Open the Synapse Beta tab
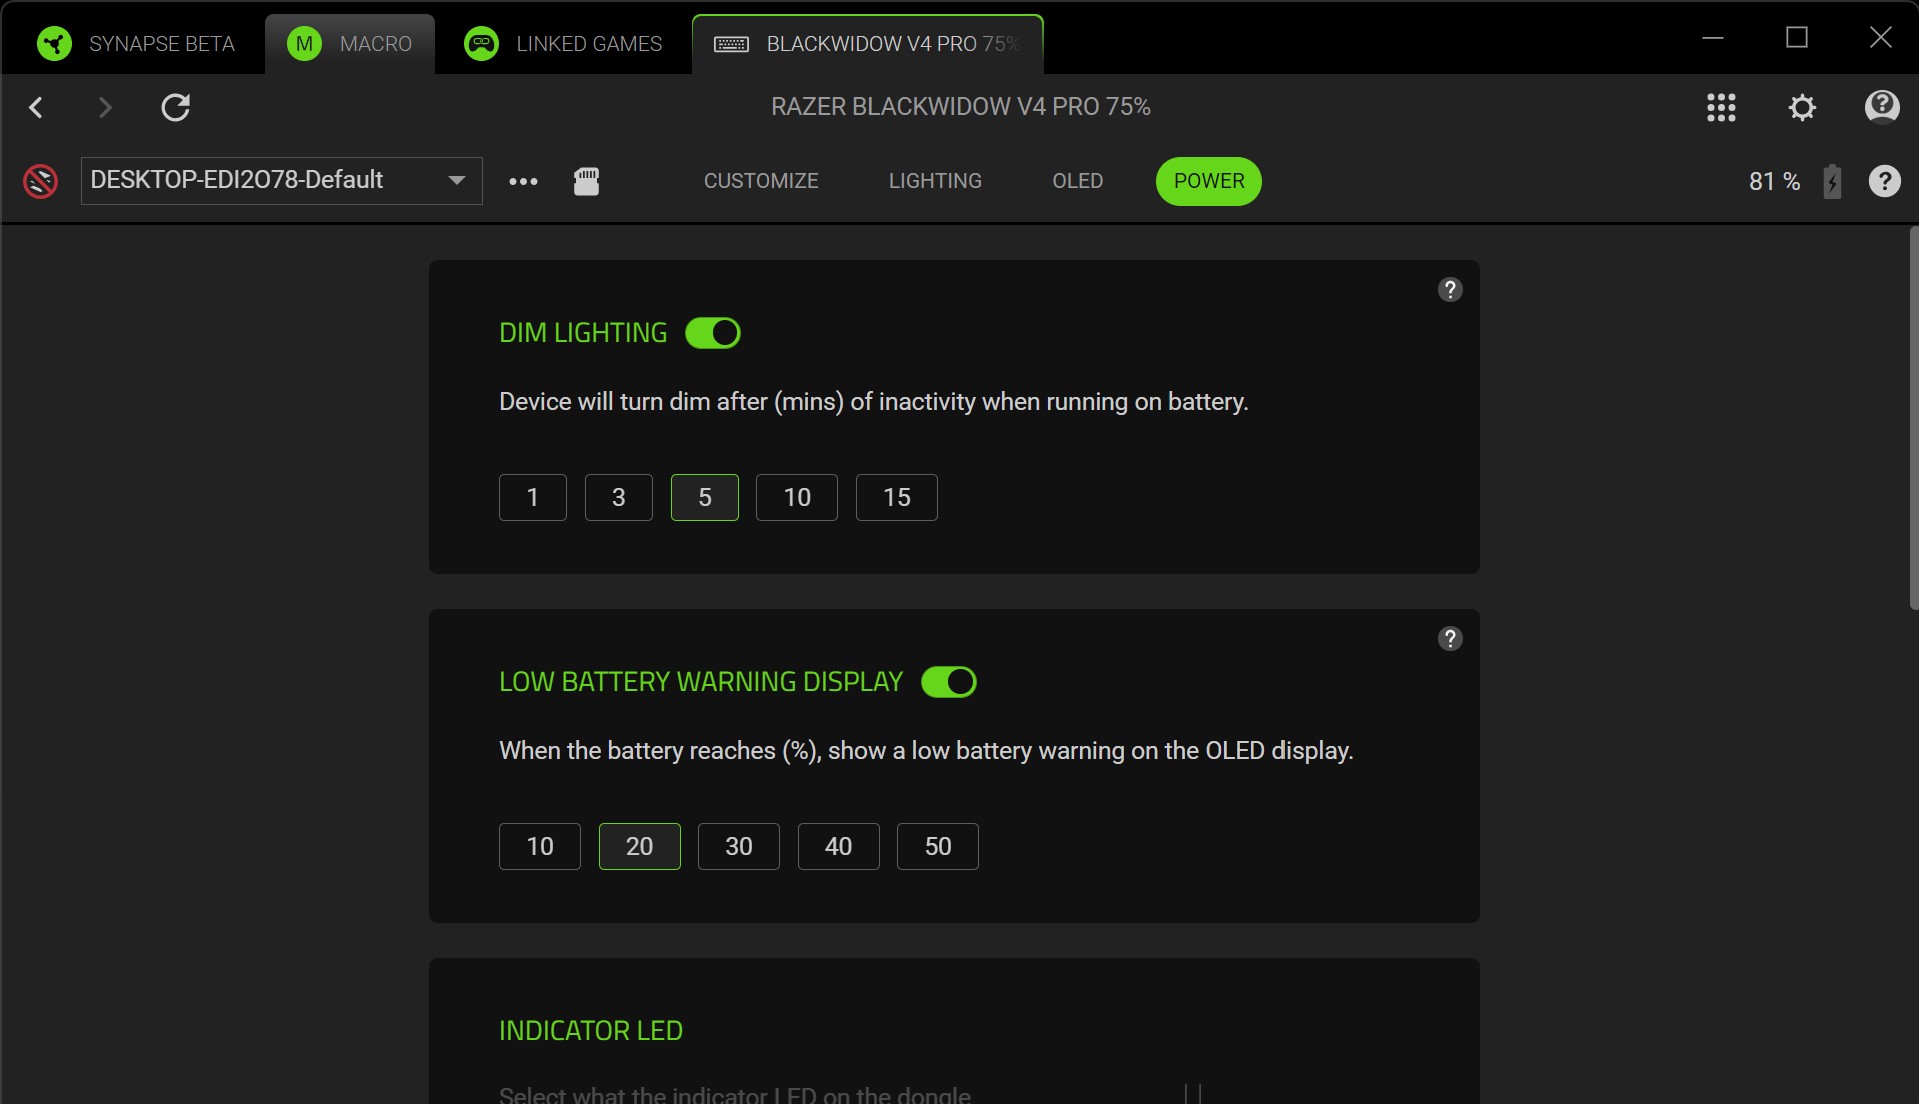Viewport: 1919px width, 1104px height. pos(135,44)
